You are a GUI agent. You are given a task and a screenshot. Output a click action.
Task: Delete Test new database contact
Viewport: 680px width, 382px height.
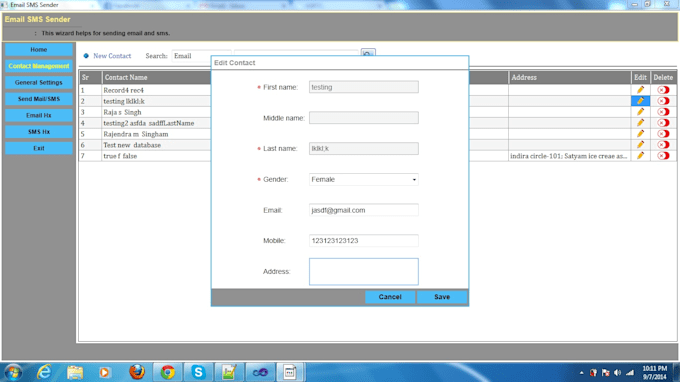point(663,144)
